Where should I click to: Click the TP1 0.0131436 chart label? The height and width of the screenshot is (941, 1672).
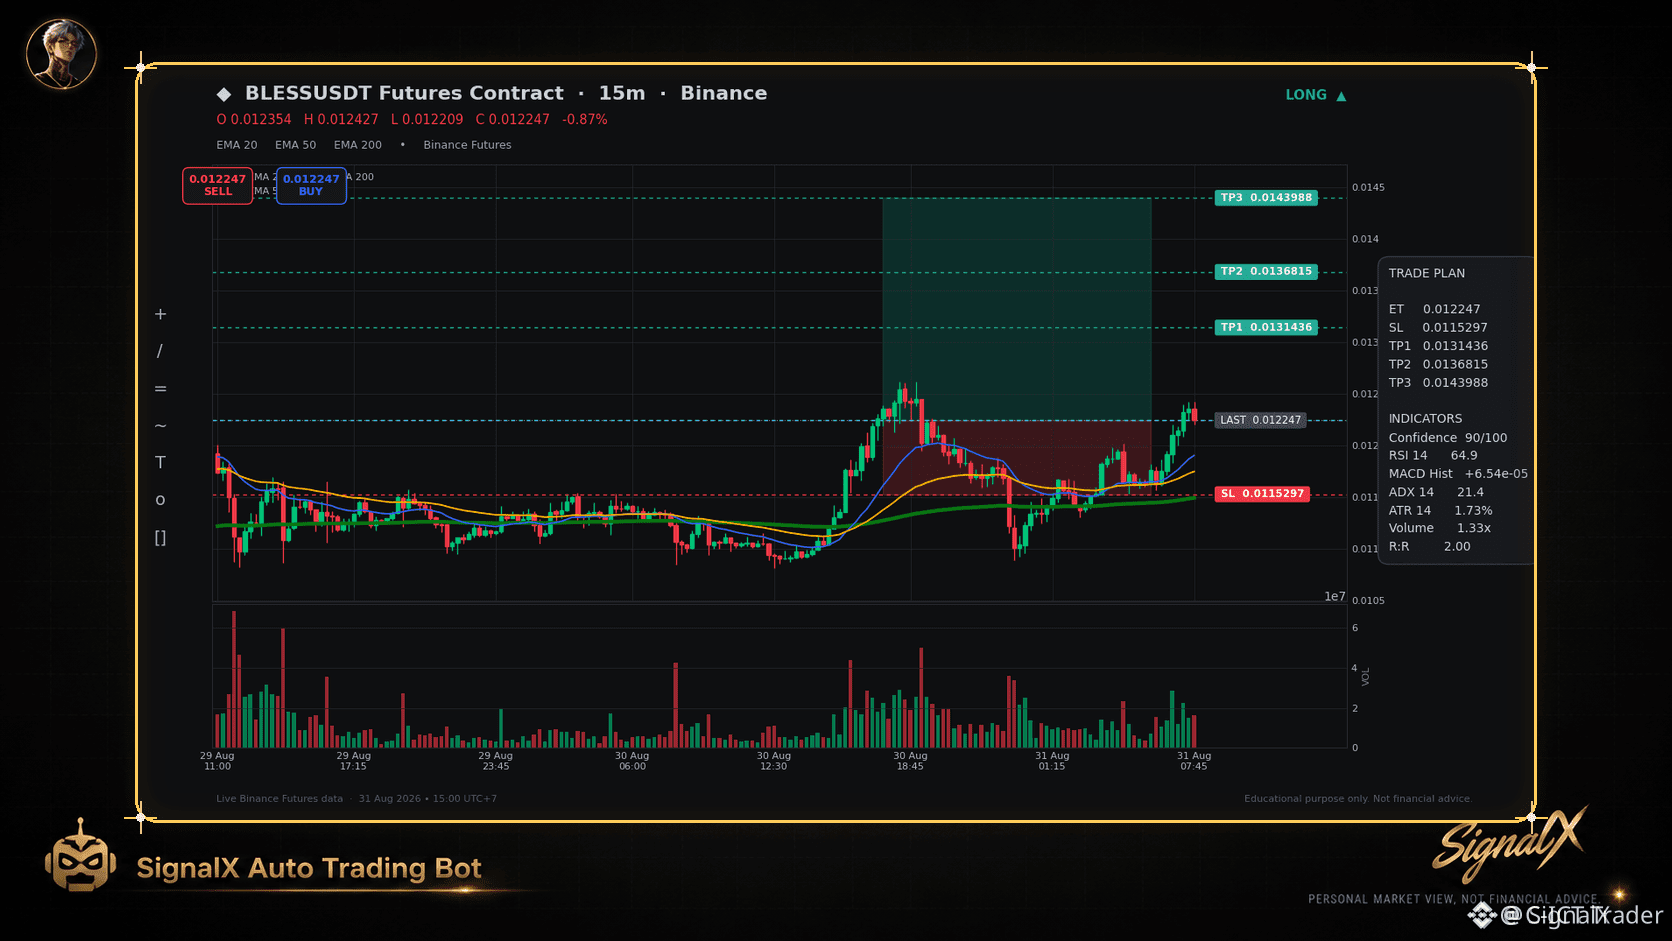tap(1266, 328)
